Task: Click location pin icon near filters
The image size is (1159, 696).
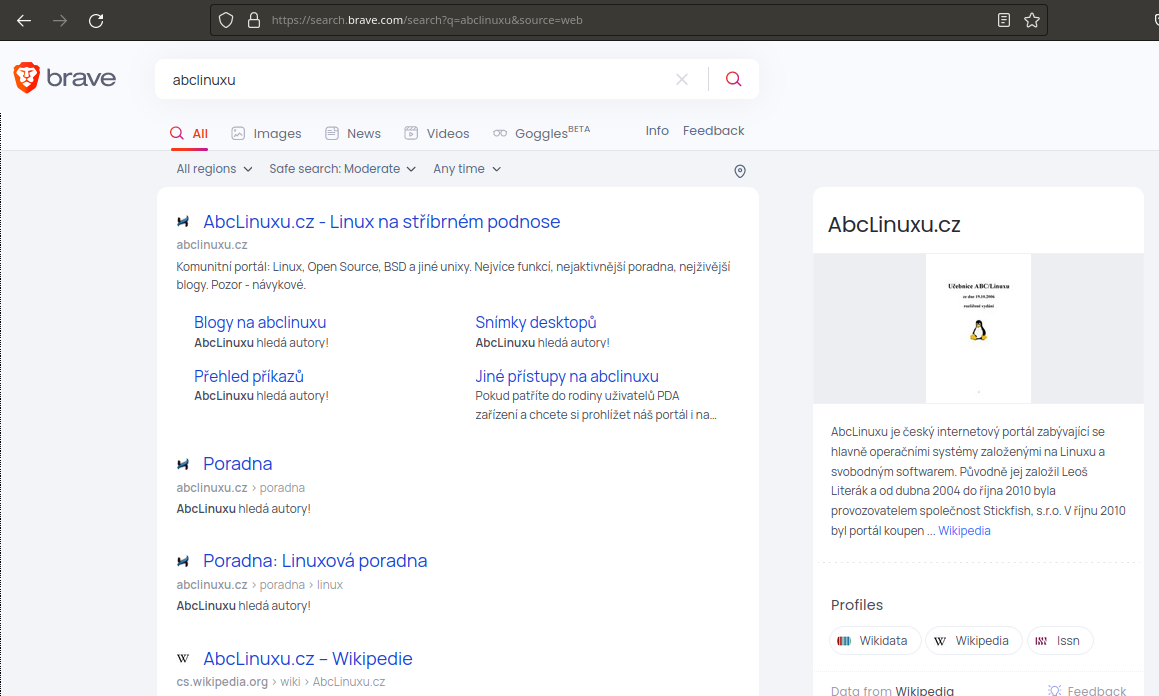Action: [740, 171]
